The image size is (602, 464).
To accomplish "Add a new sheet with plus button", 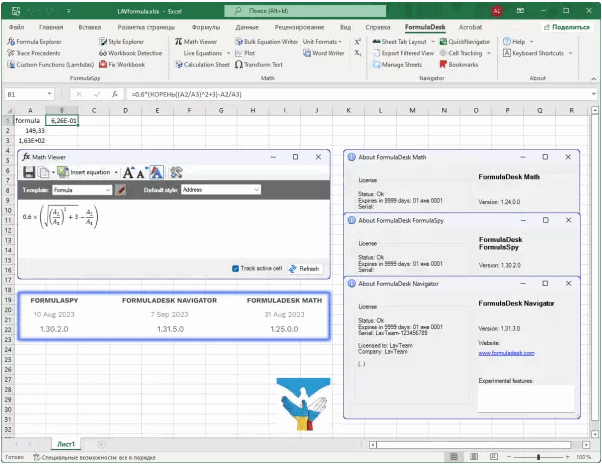I will [101, 444].
